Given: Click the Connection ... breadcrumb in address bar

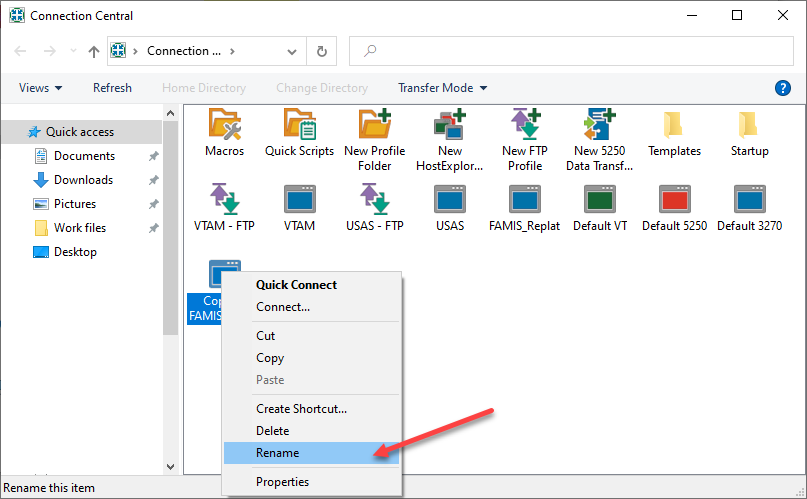Looking at the screenshot, I should click(184, 51).
